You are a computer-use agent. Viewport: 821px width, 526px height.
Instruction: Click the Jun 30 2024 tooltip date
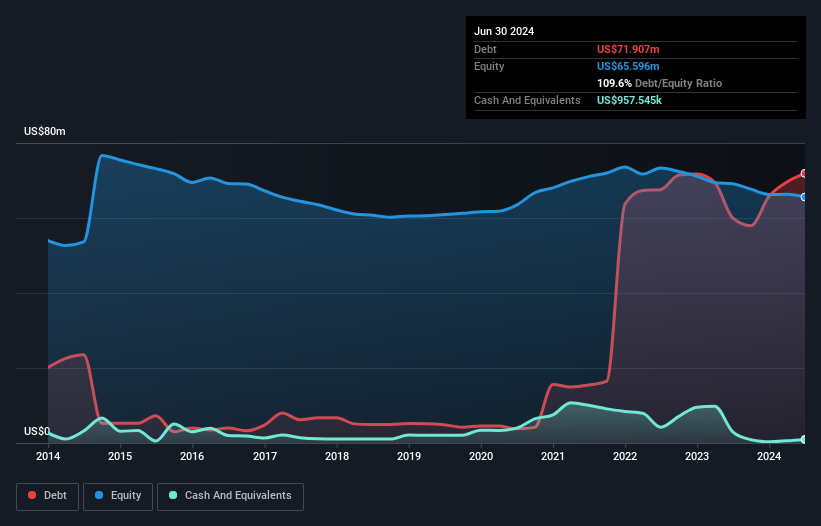(504, 31)
